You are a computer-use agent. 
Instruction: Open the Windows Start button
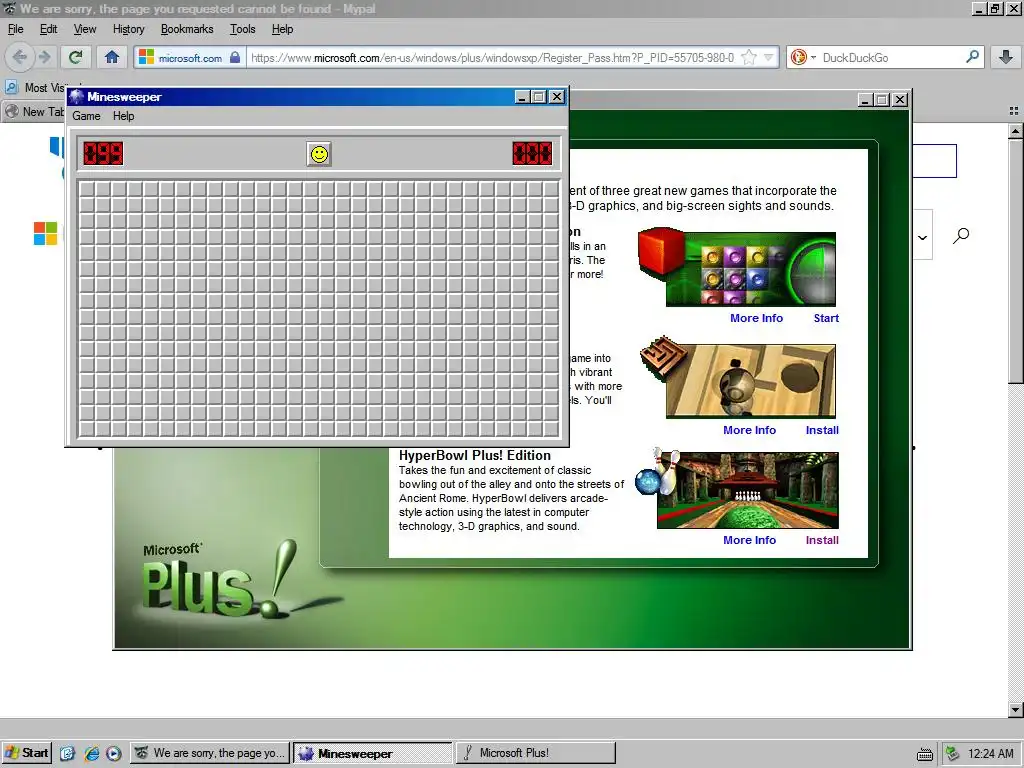26,753
